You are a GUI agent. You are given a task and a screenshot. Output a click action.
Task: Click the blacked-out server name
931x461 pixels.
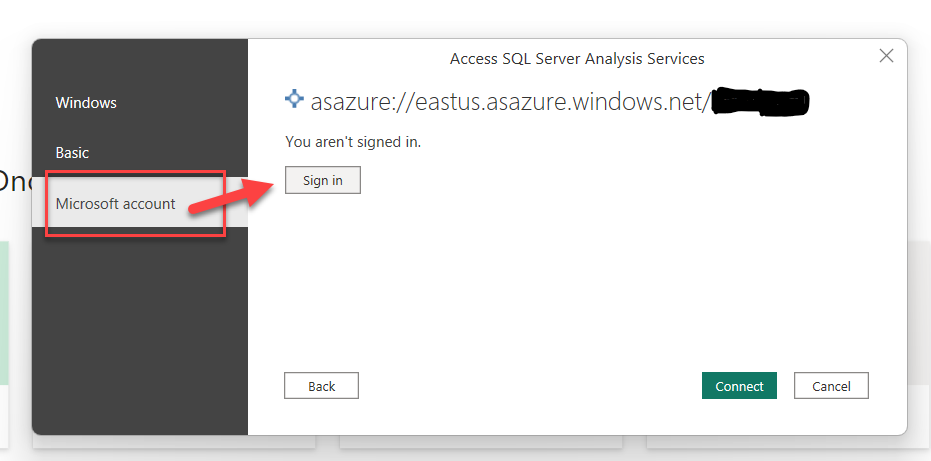click(x=761, y=101)
